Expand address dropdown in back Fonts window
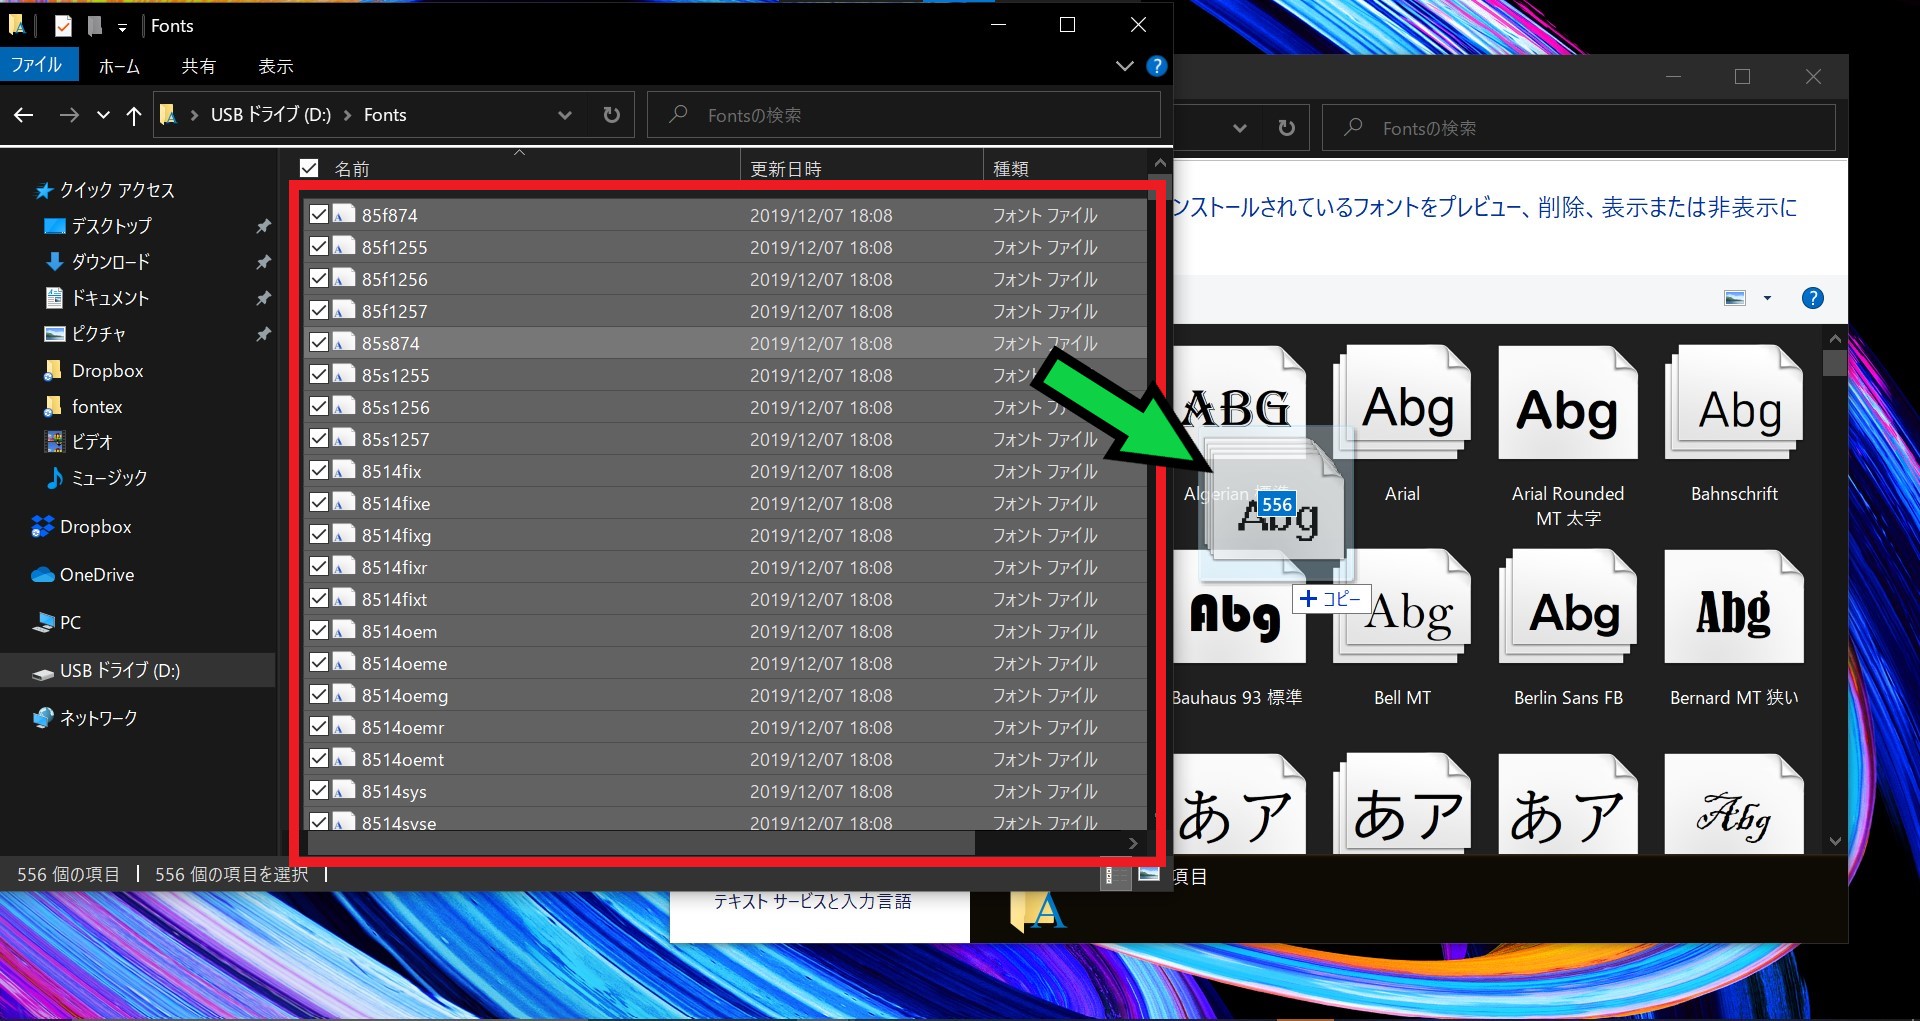The image size is (1920, 1021). pos(1240,128)
